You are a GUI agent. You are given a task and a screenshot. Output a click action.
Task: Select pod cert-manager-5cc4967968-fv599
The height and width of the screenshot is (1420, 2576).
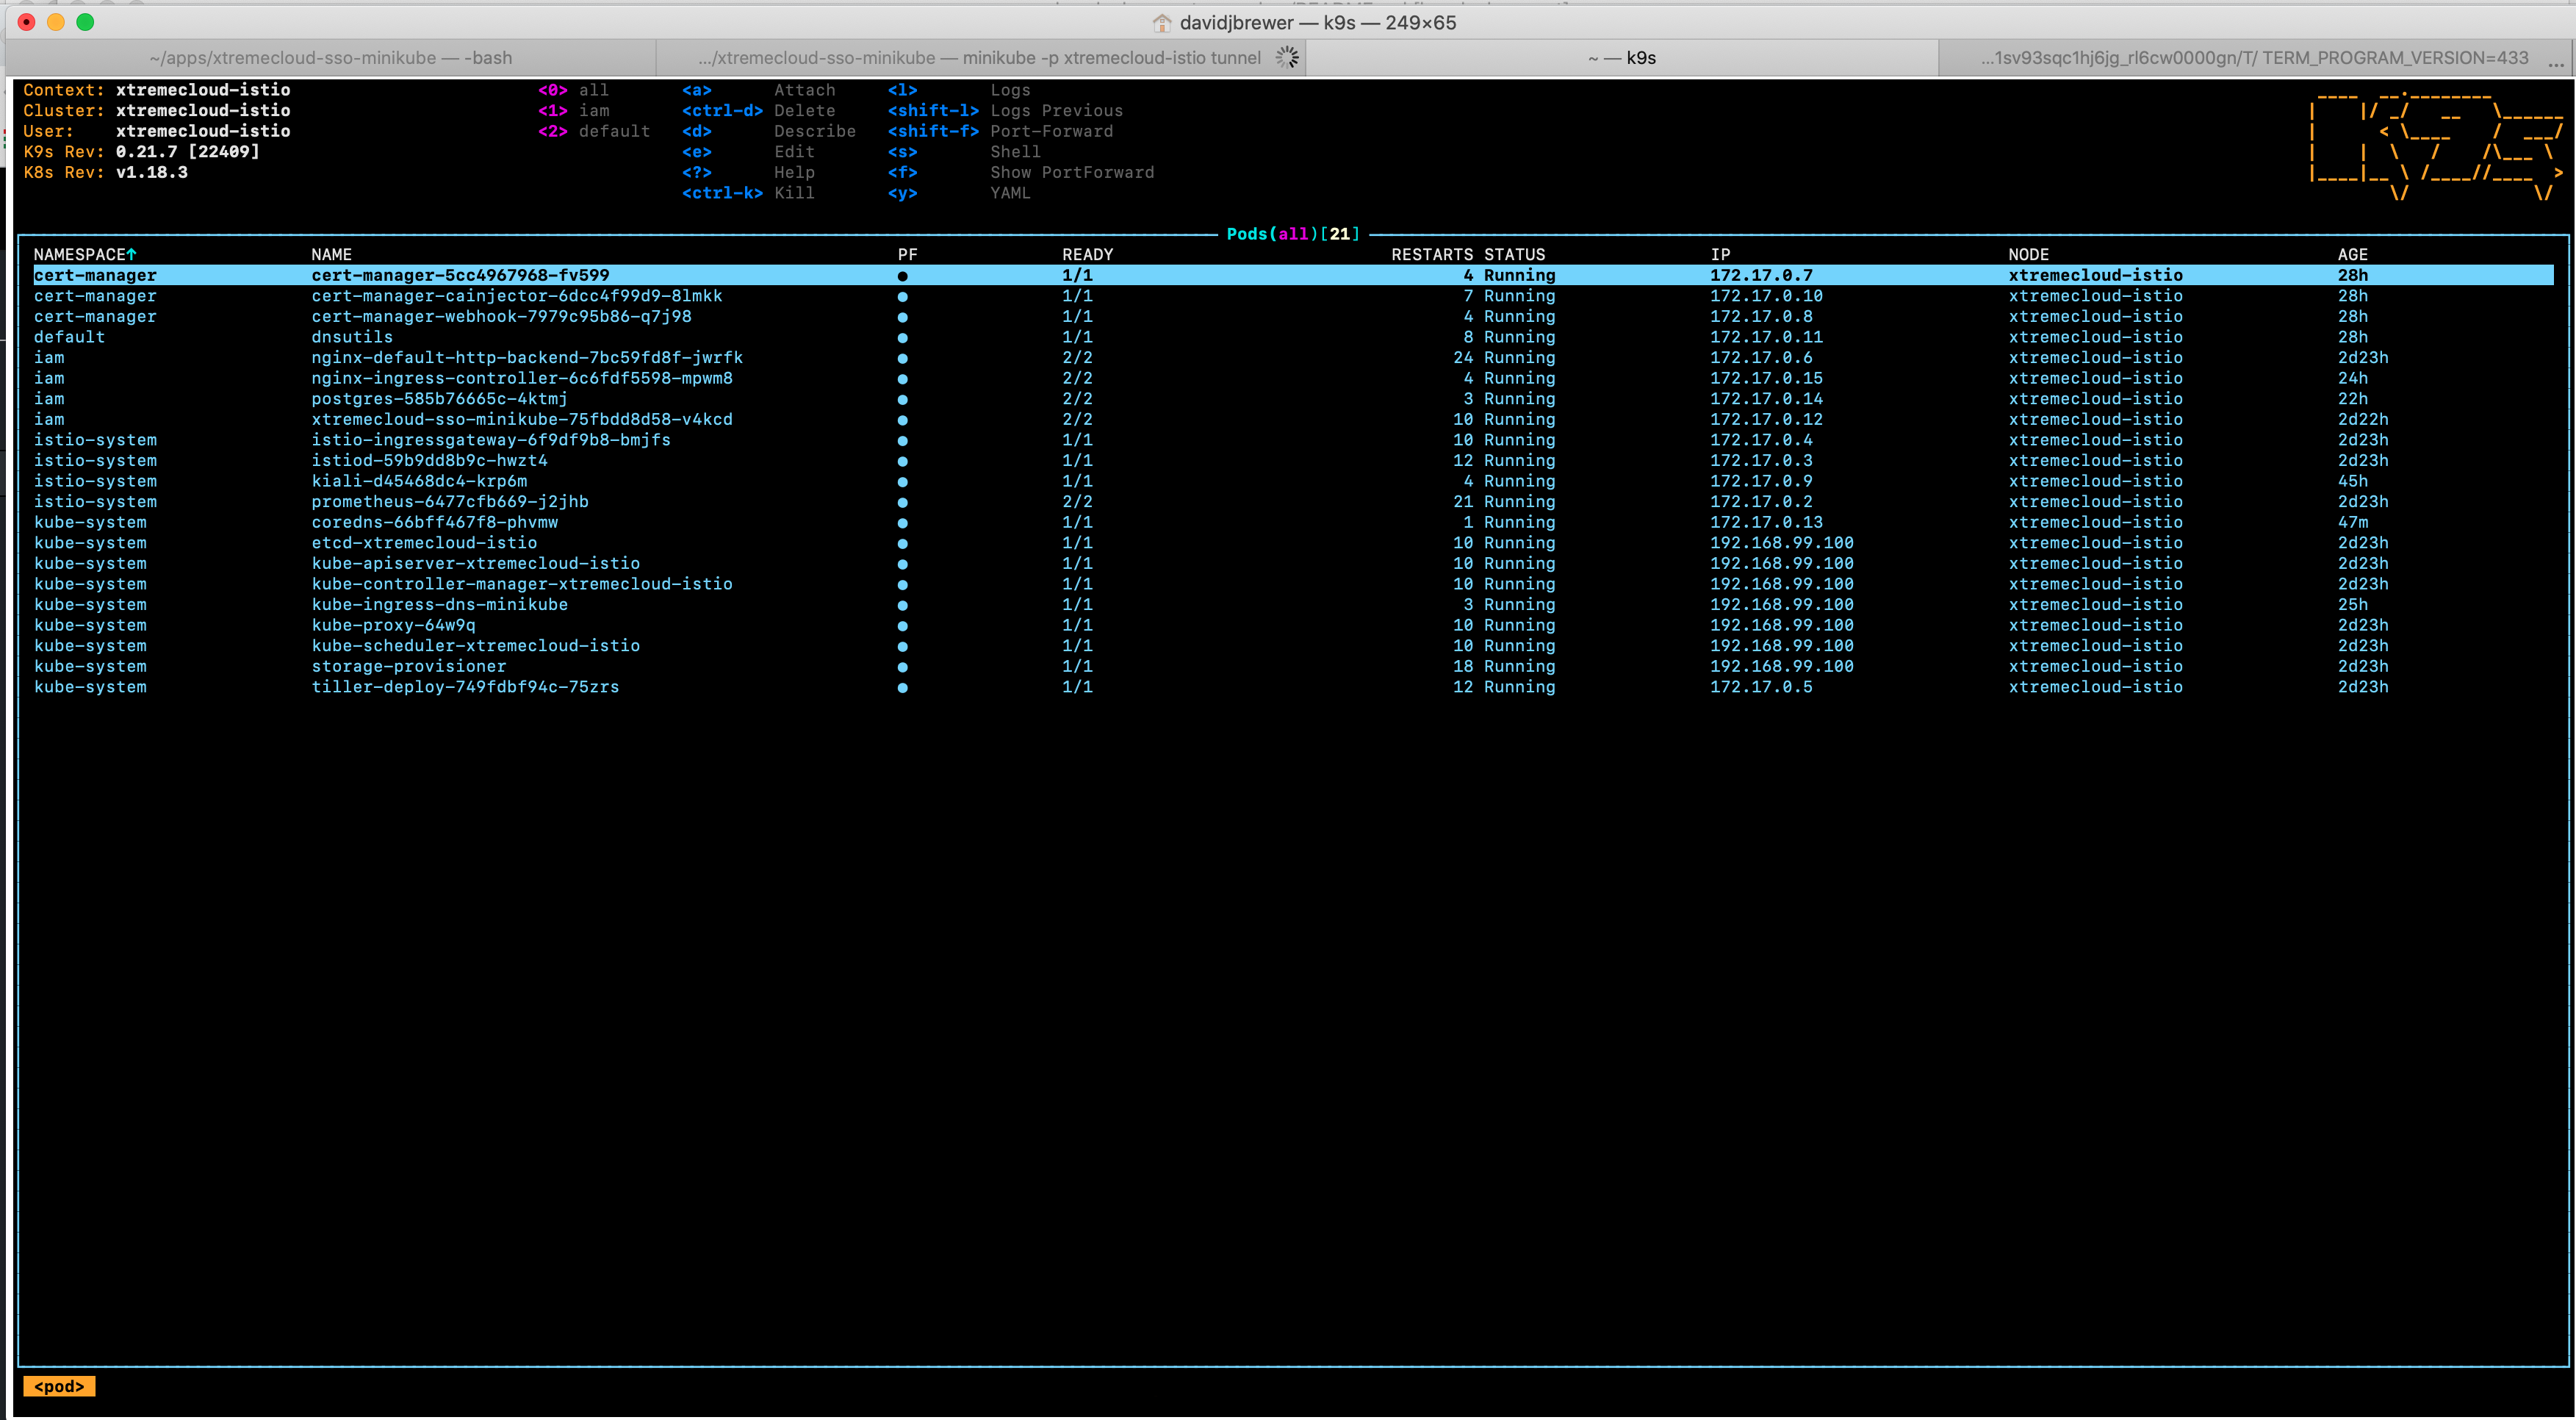(x=1293, y=275)
